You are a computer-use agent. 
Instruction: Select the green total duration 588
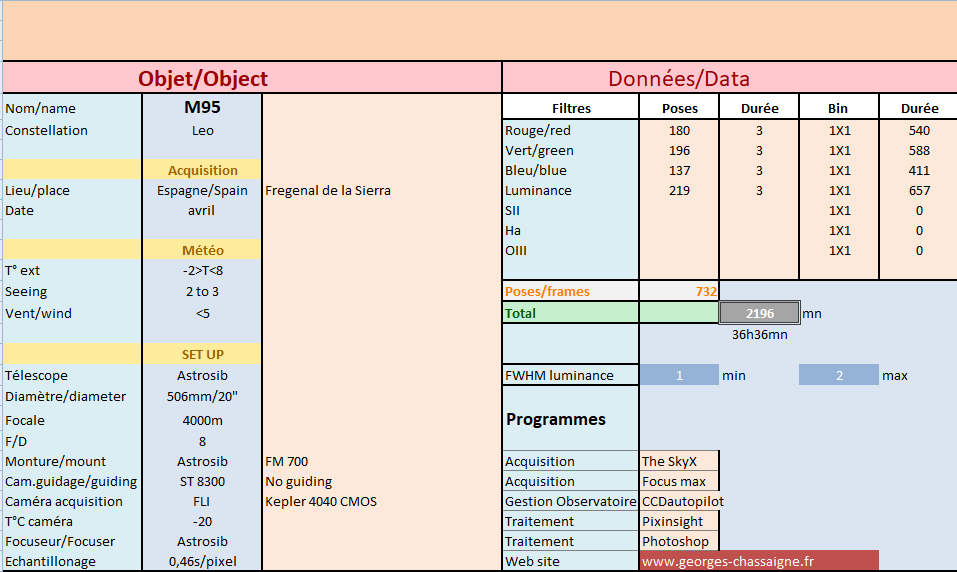click(x=919, y=150)
